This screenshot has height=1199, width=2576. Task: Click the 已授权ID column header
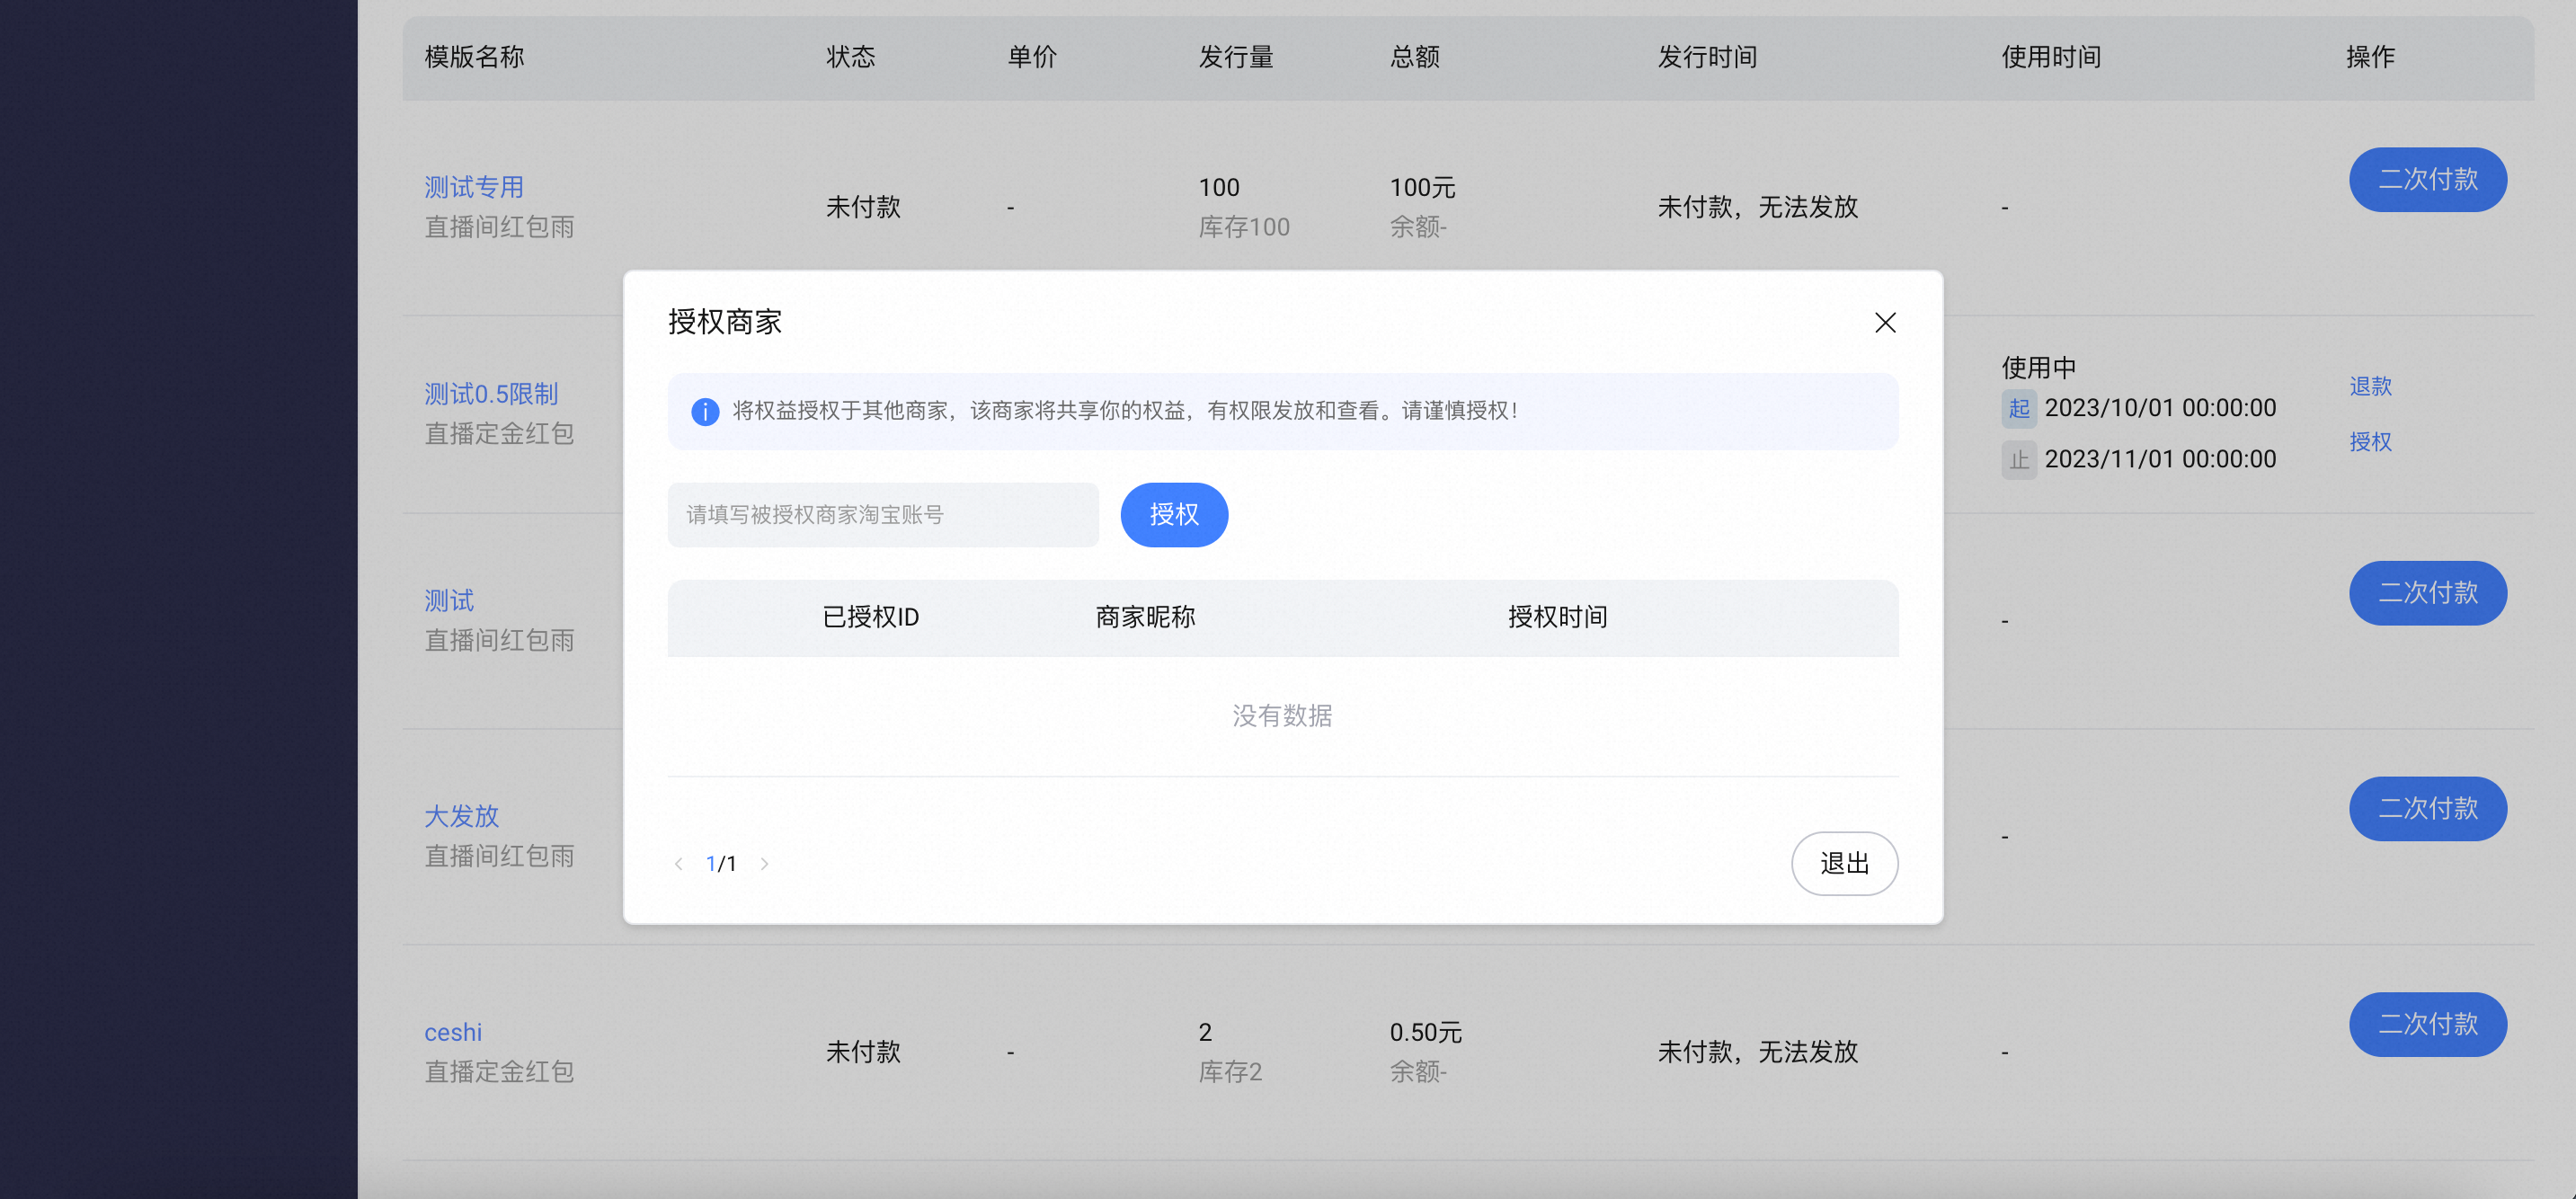point(871,617)
